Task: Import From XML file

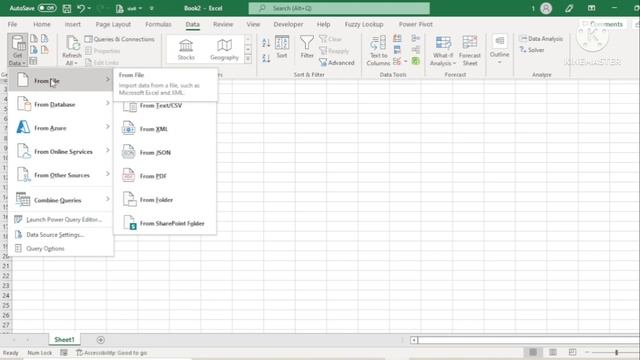Action: pos(165,129)
